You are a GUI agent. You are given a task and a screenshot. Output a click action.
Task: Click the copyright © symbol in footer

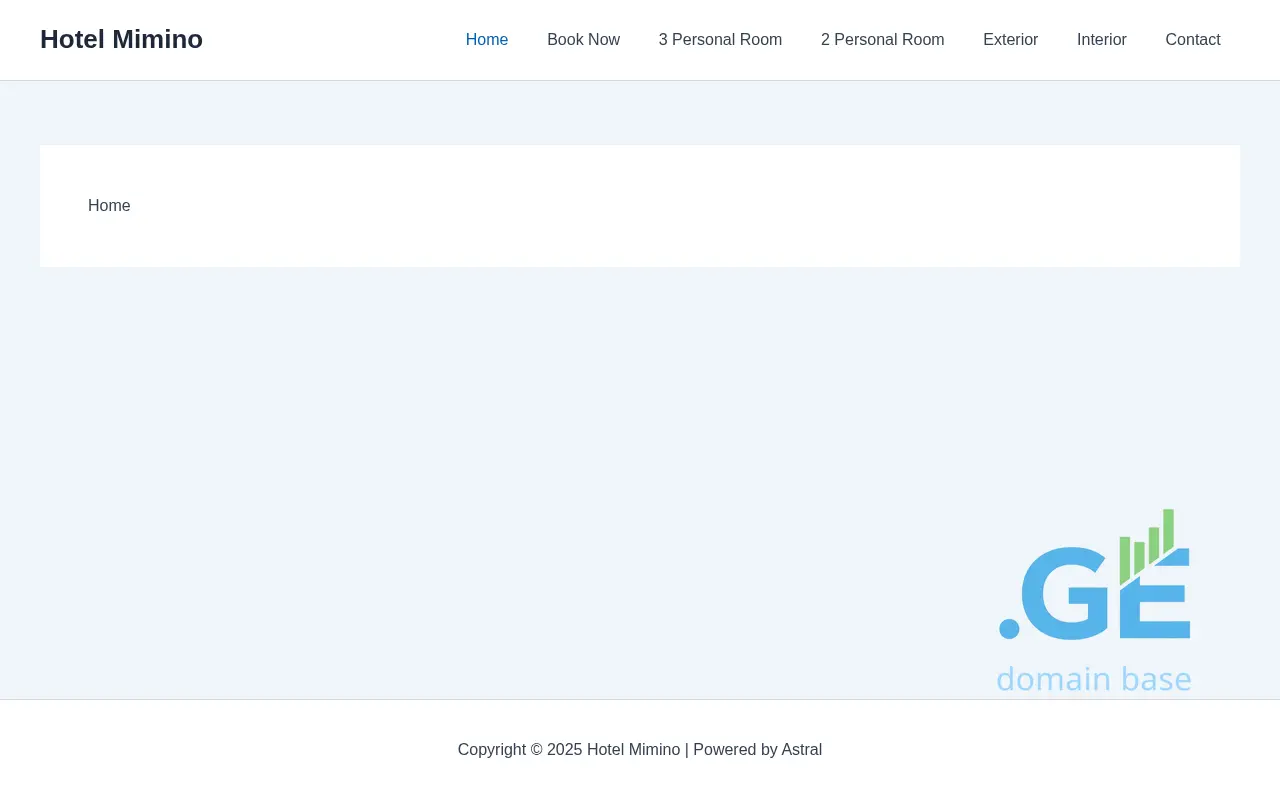(536, 750)
